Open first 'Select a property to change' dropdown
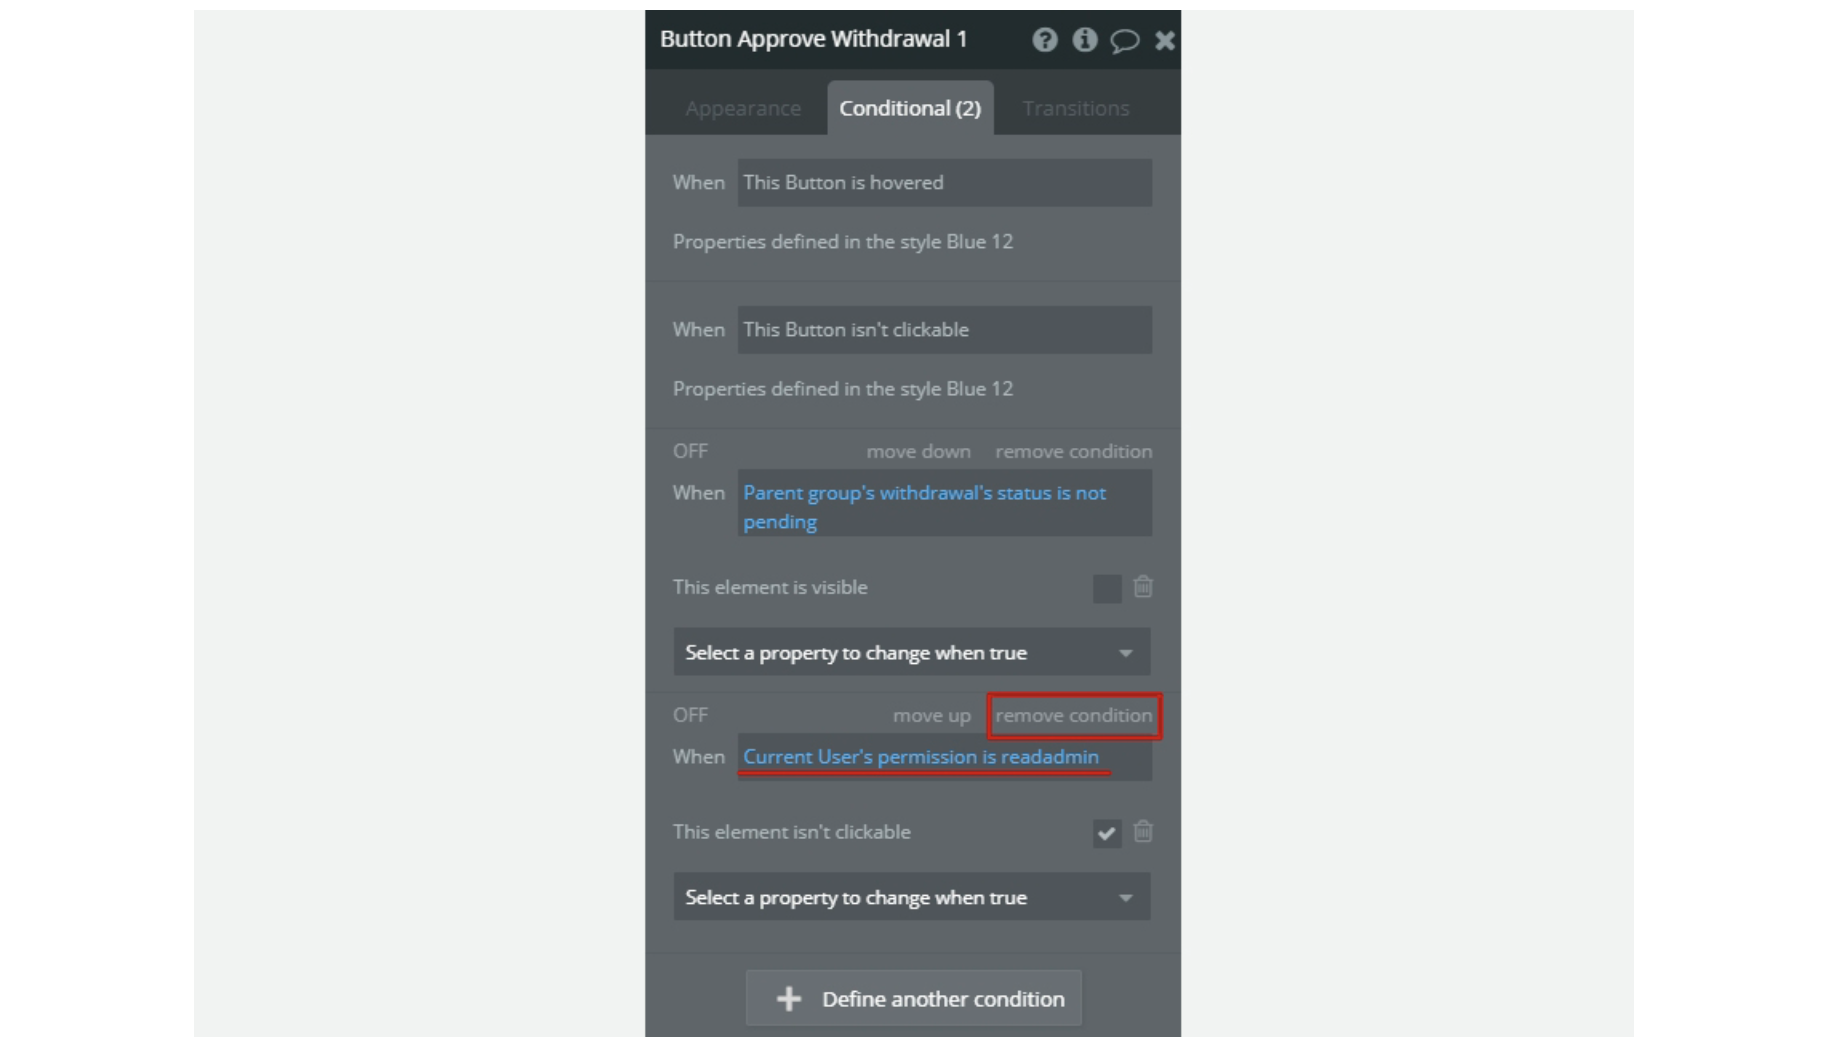 (911, 653)
